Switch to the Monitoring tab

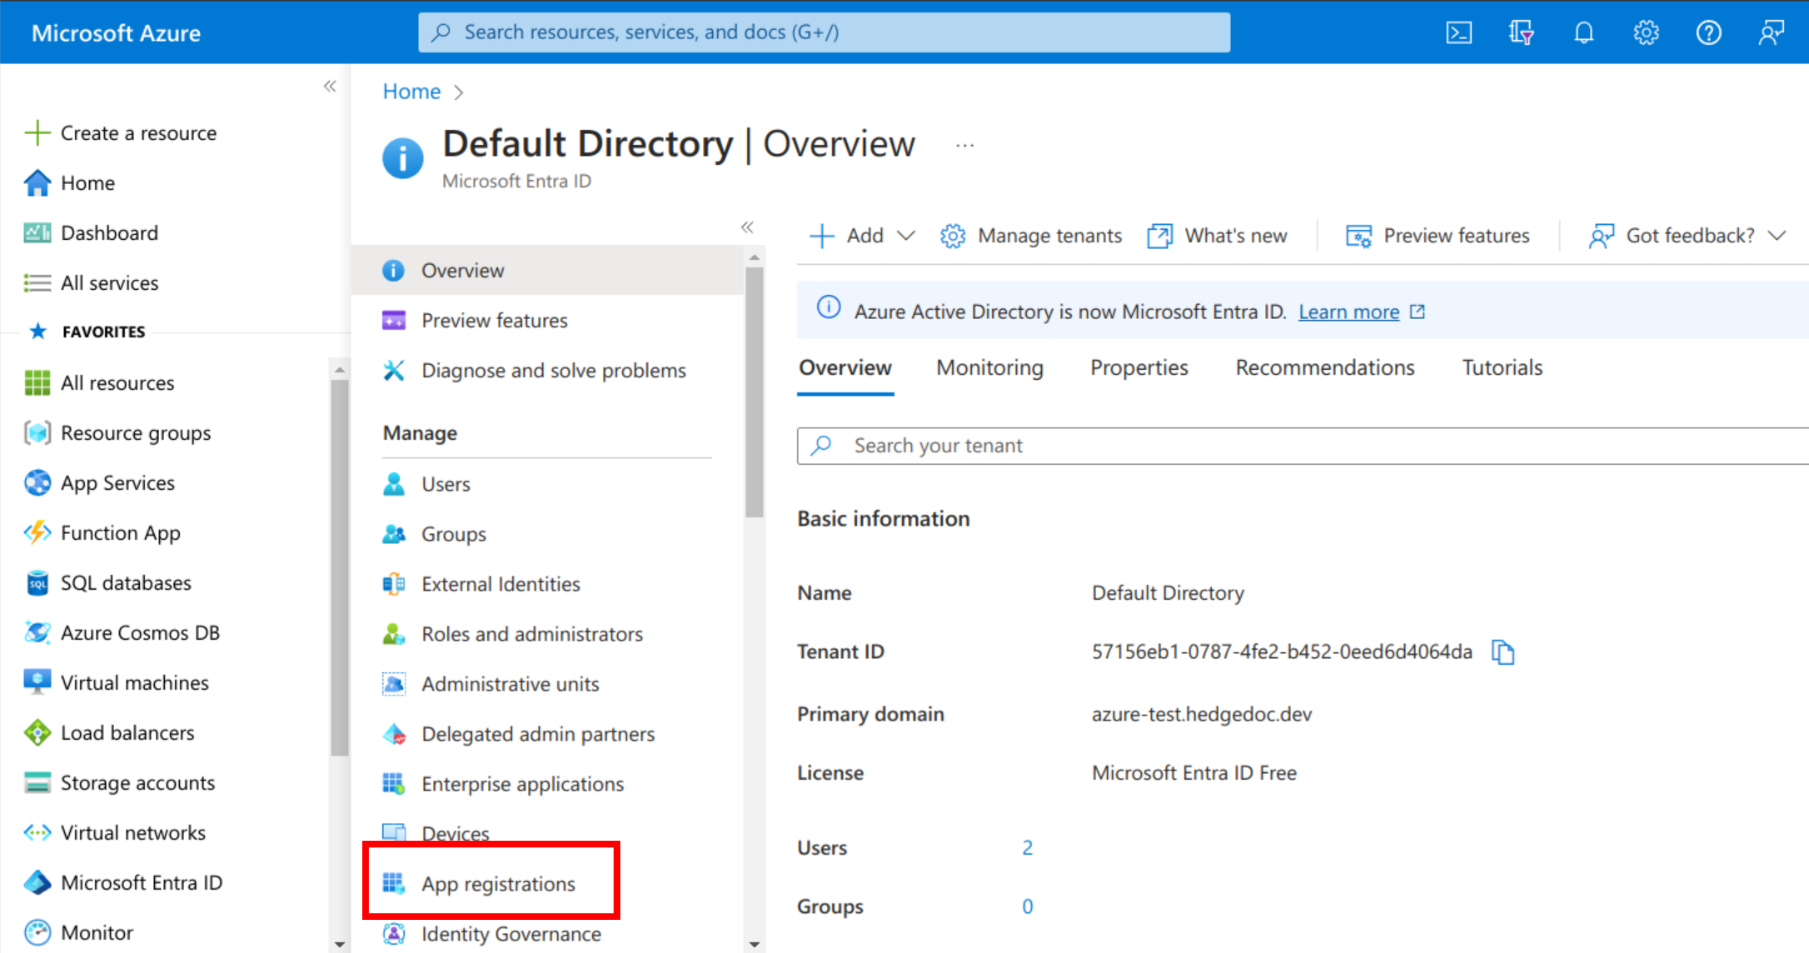(989, 367)
